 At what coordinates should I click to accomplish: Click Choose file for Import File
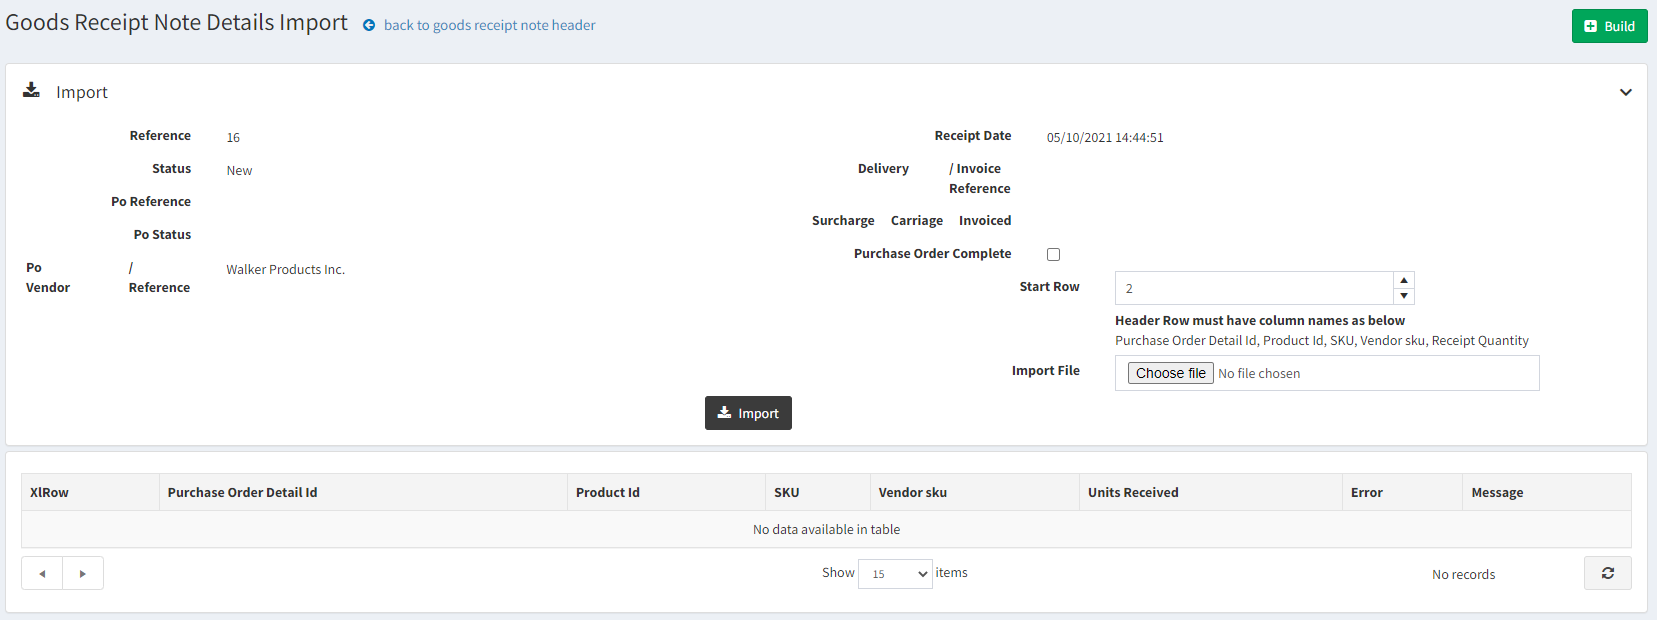click(x=1170, y=373)
